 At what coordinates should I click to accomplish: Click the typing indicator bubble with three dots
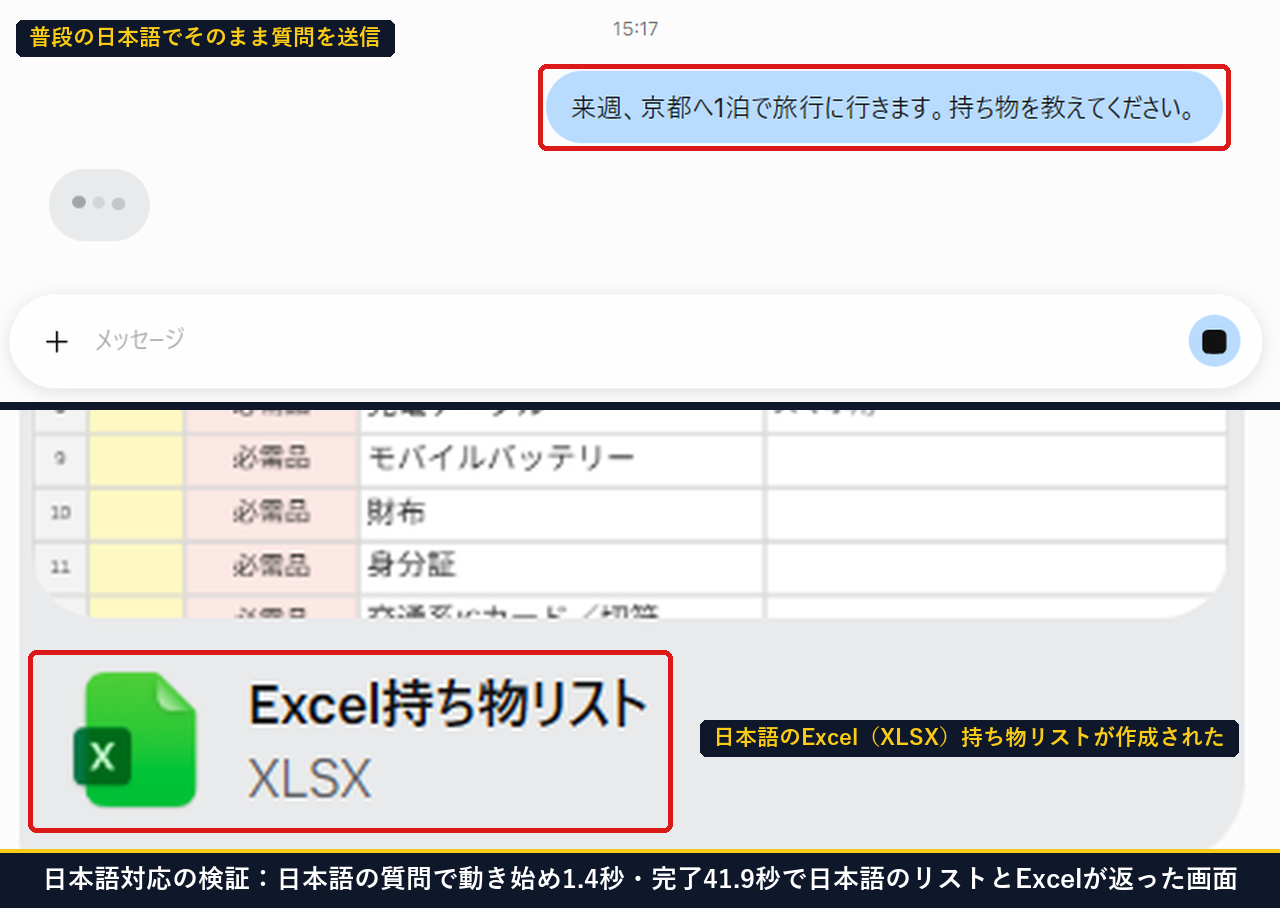pyautogui.click(x=99, y=204)
